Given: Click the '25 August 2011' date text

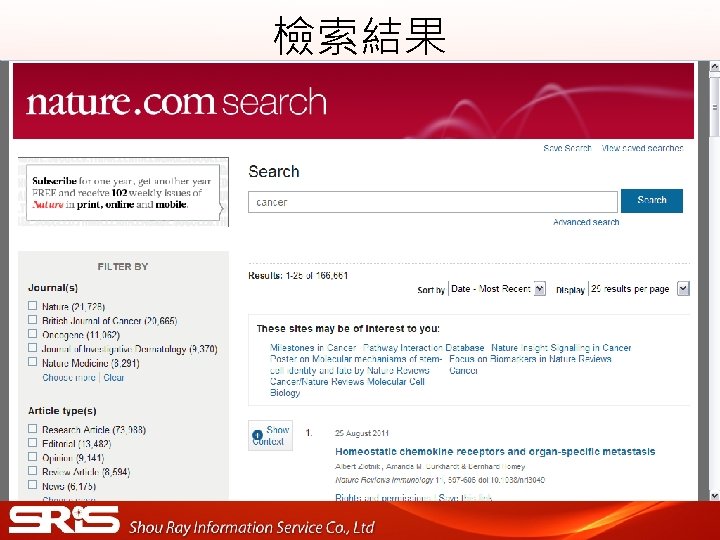Looking at the screenshot, I should pos(362,433).
